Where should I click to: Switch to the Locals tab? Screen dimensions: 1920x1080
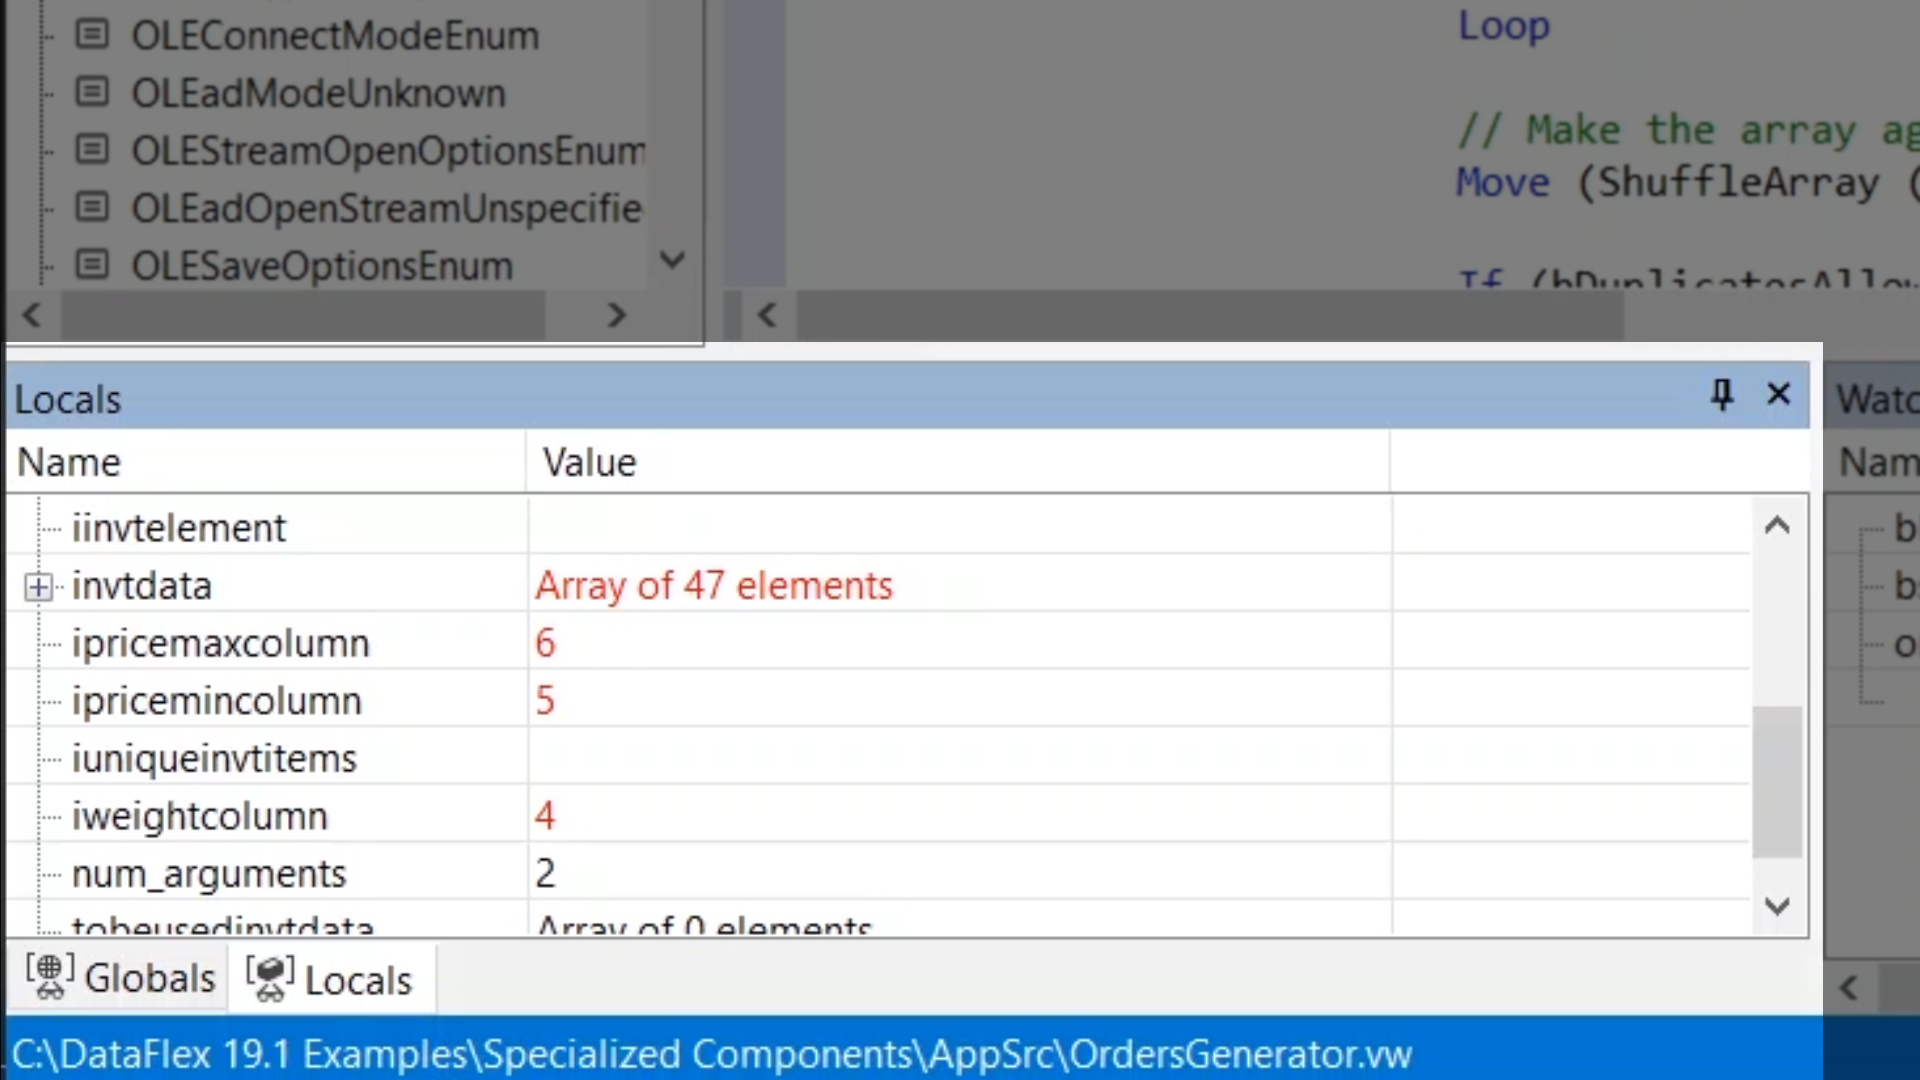click(x=330, y=980)
